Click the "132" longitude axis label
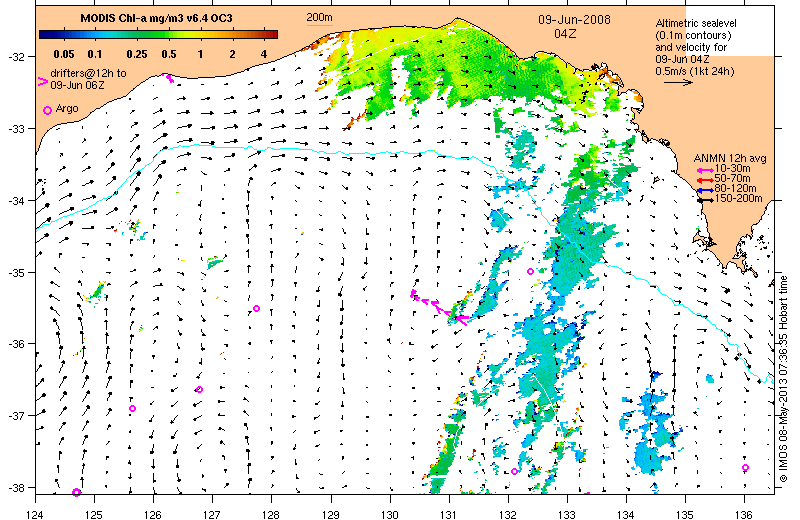Viewport: 800px width, 520px height. (508, 514)
